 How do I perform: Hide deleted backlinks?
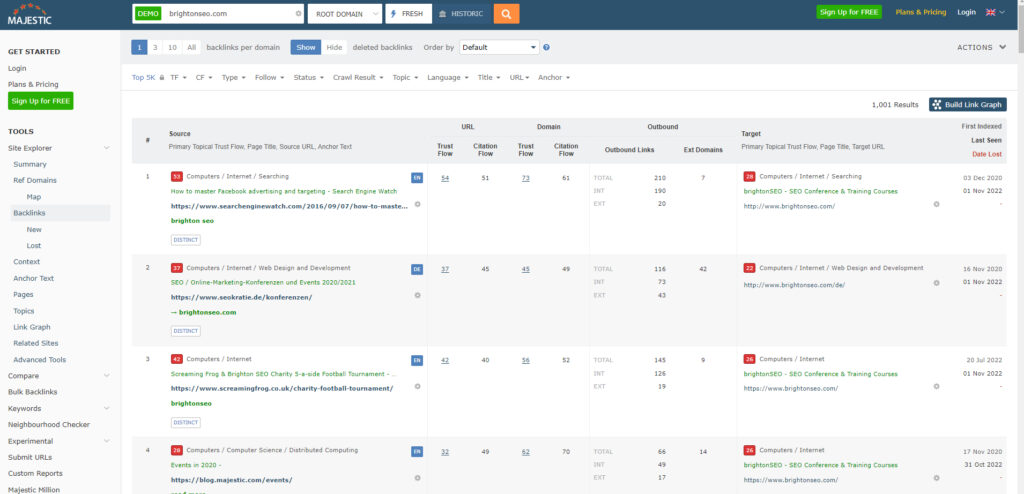tap(334, 47)
